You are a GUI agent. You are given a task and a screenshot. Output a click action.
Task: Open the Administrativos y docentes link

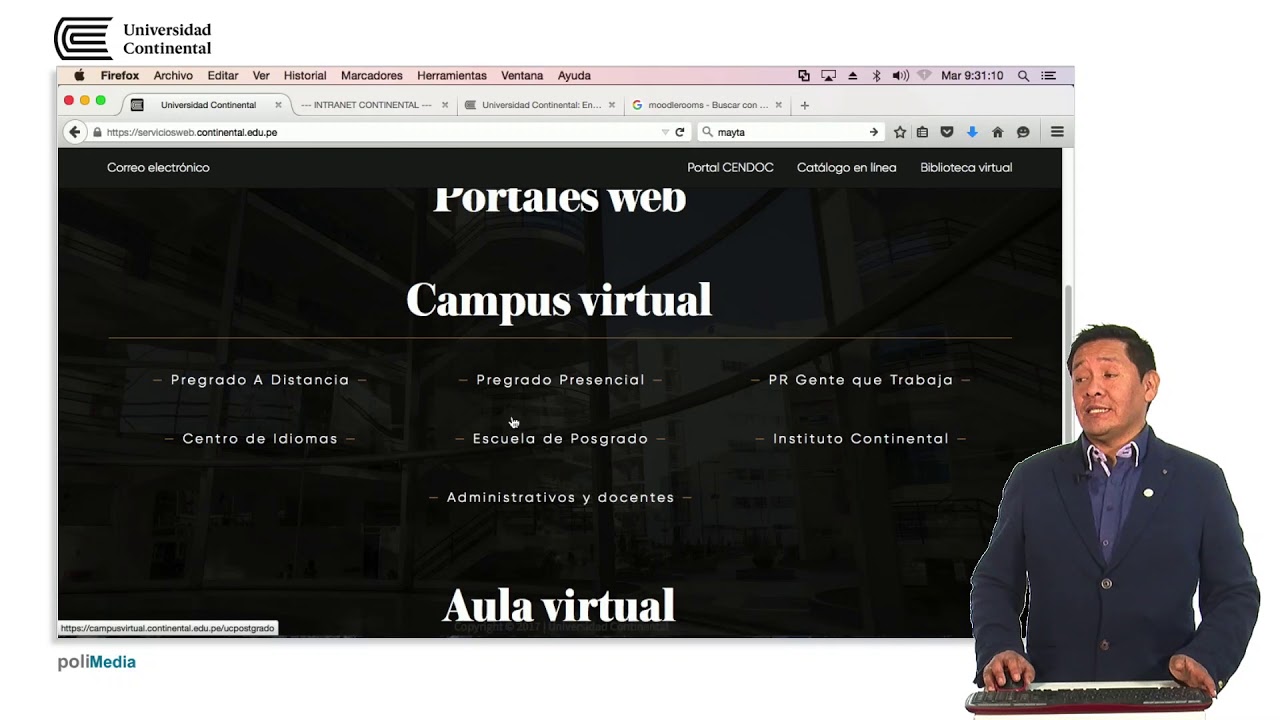click(x=560, y=498)
